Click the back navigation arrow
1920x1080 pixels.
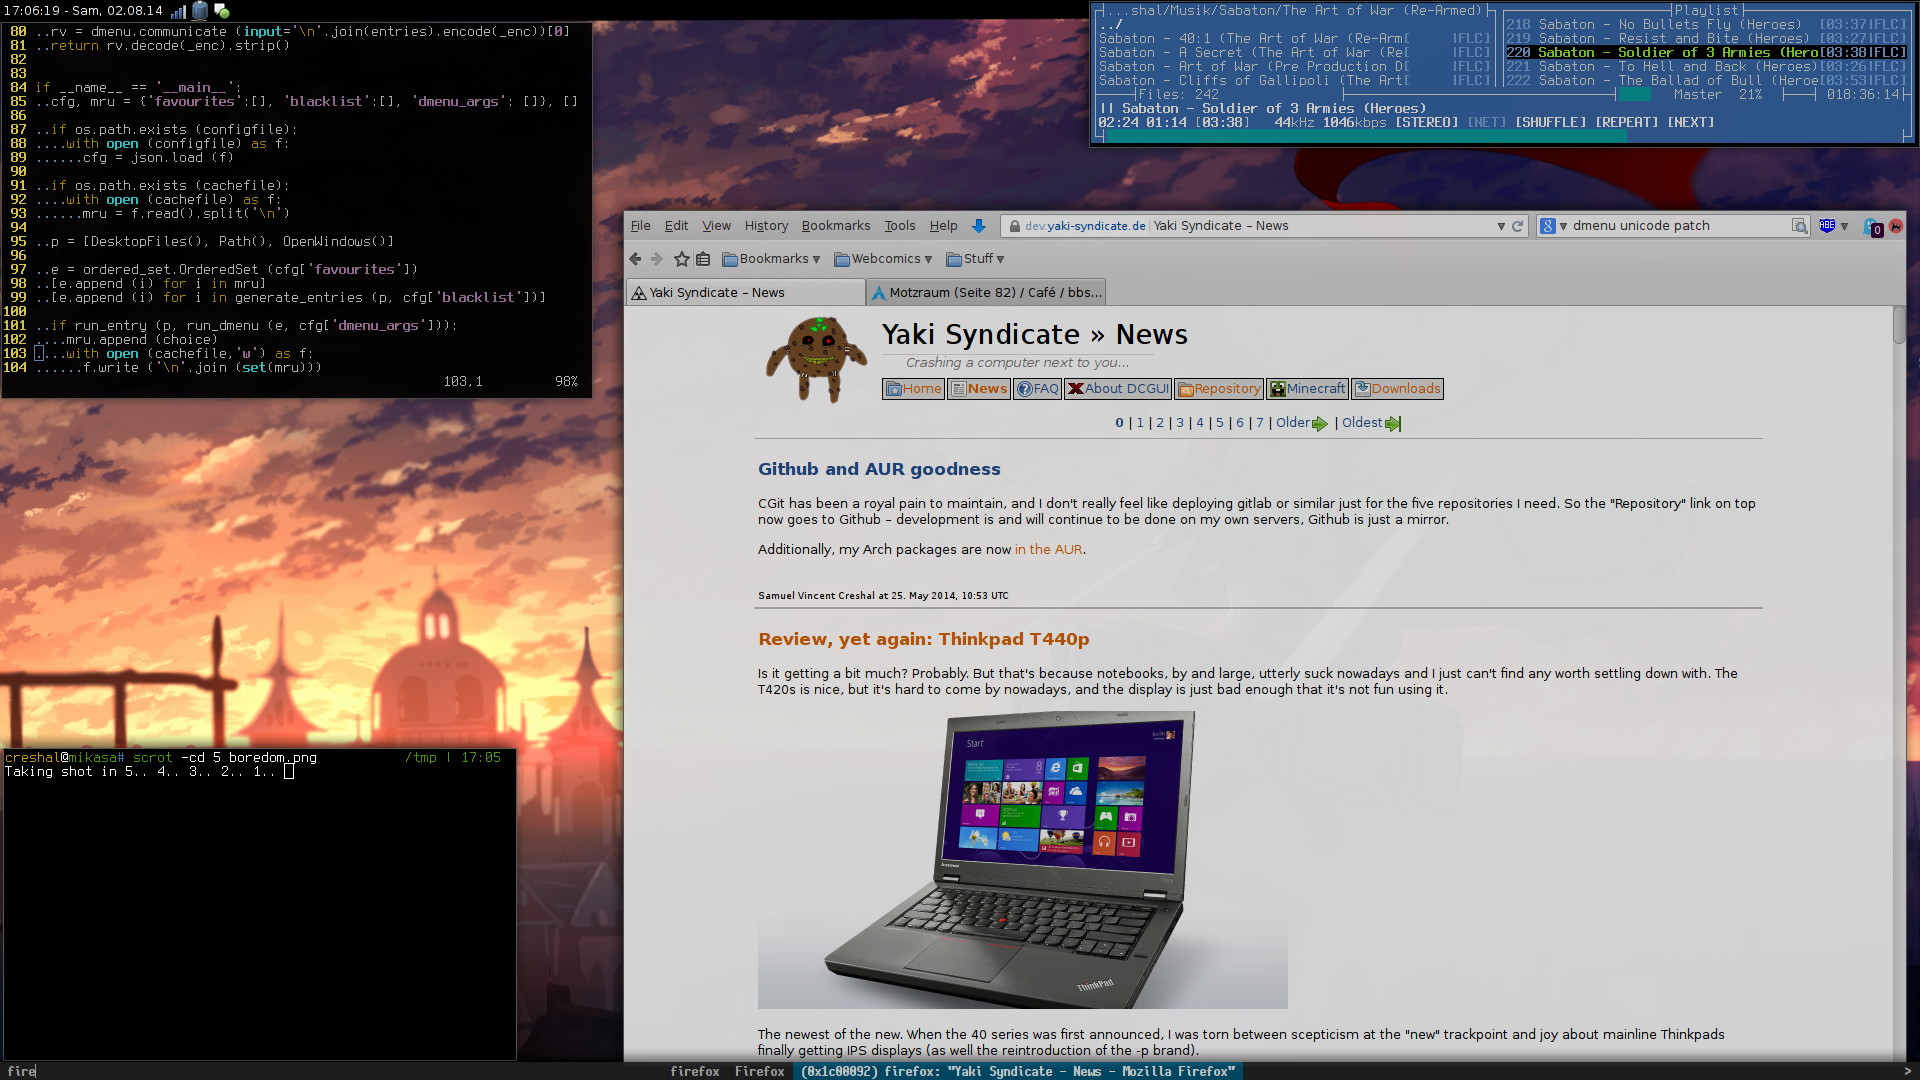pyautogui.click(x=635, y=259)
